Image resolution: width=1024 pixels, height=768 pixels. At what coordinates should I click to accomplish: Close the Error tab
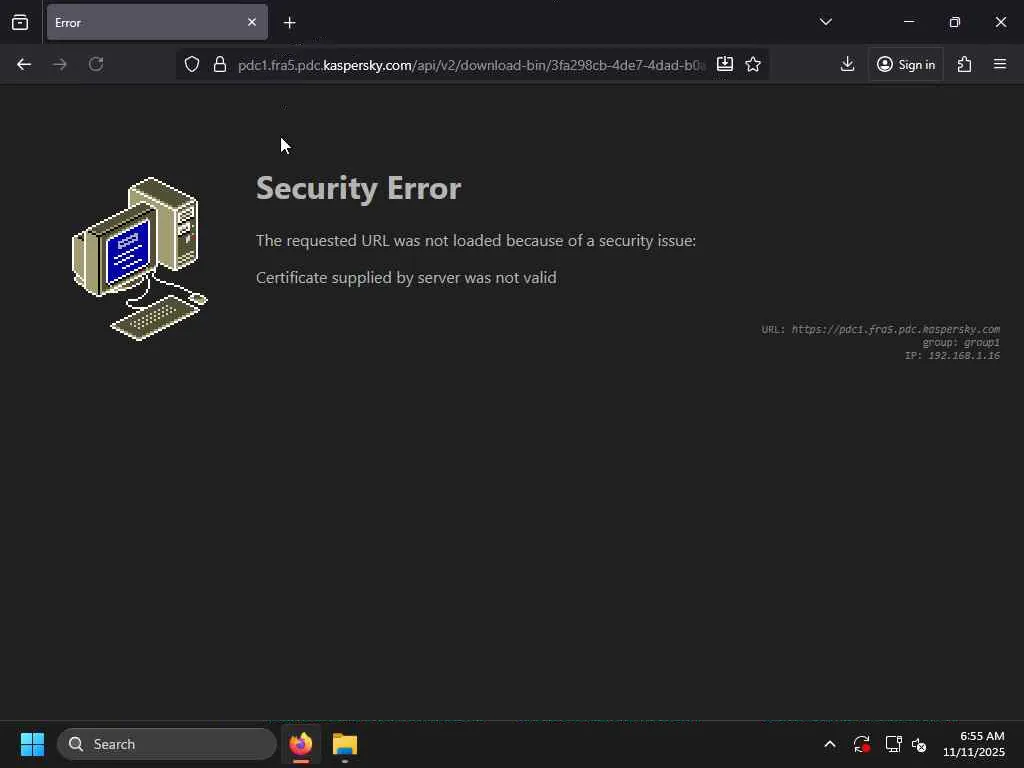251,22
